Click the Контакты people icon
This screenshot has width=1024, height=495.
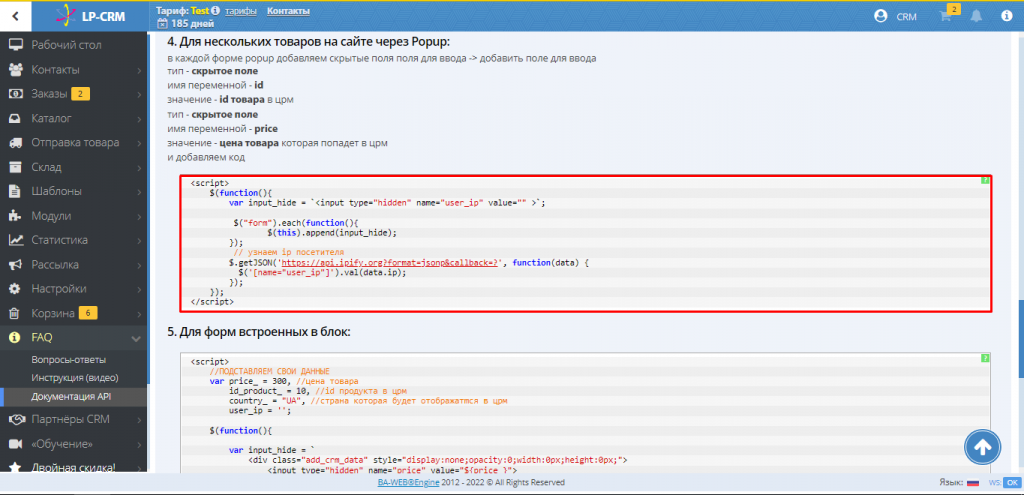(16, 69)
